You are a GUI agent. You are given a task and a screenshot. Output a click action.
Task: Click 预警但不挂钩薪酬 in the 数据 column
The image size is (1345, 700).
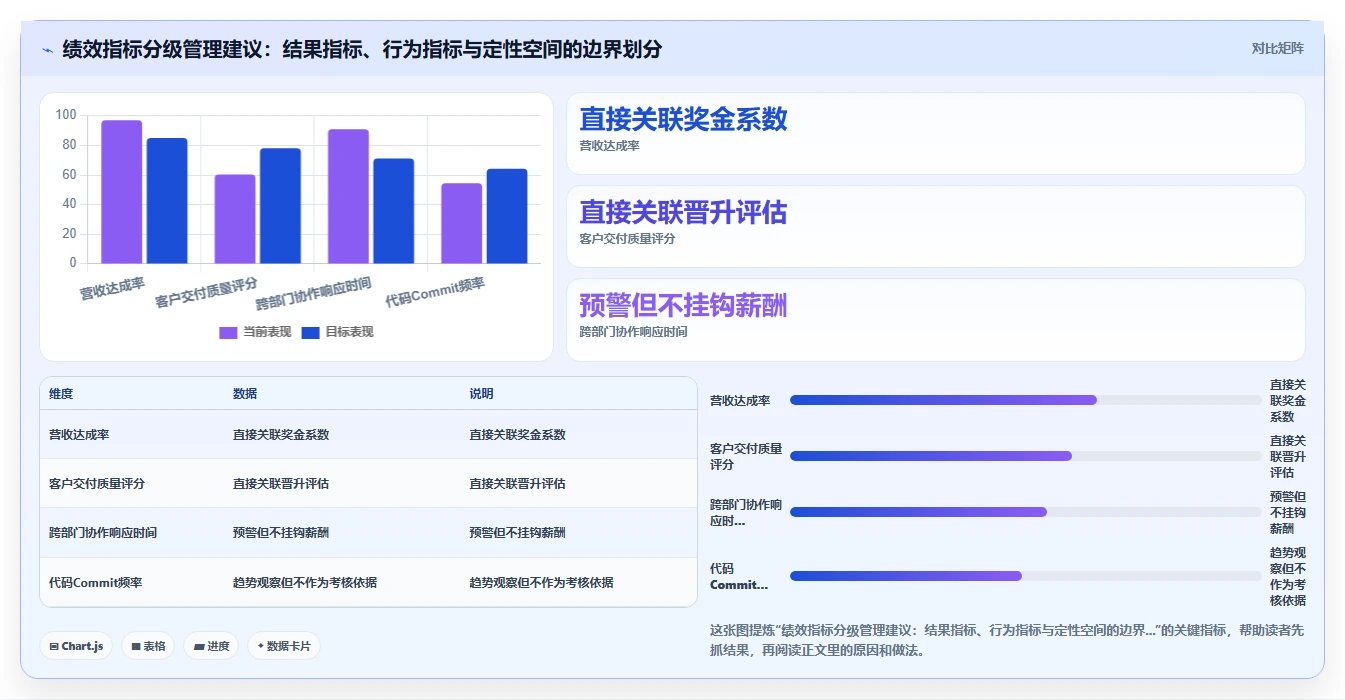[281, 533]
